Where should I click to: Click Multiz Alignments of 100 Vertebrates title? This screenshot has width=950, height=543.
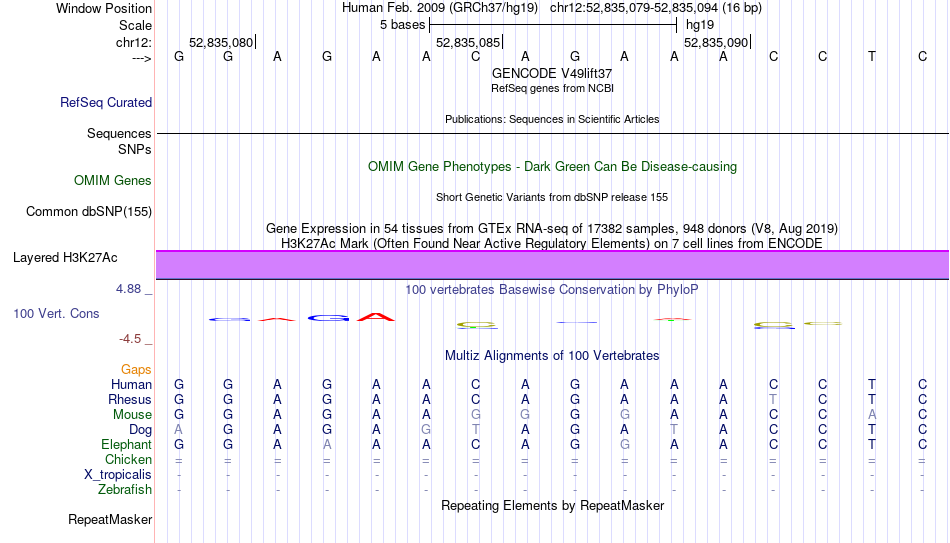pos(552,356)
